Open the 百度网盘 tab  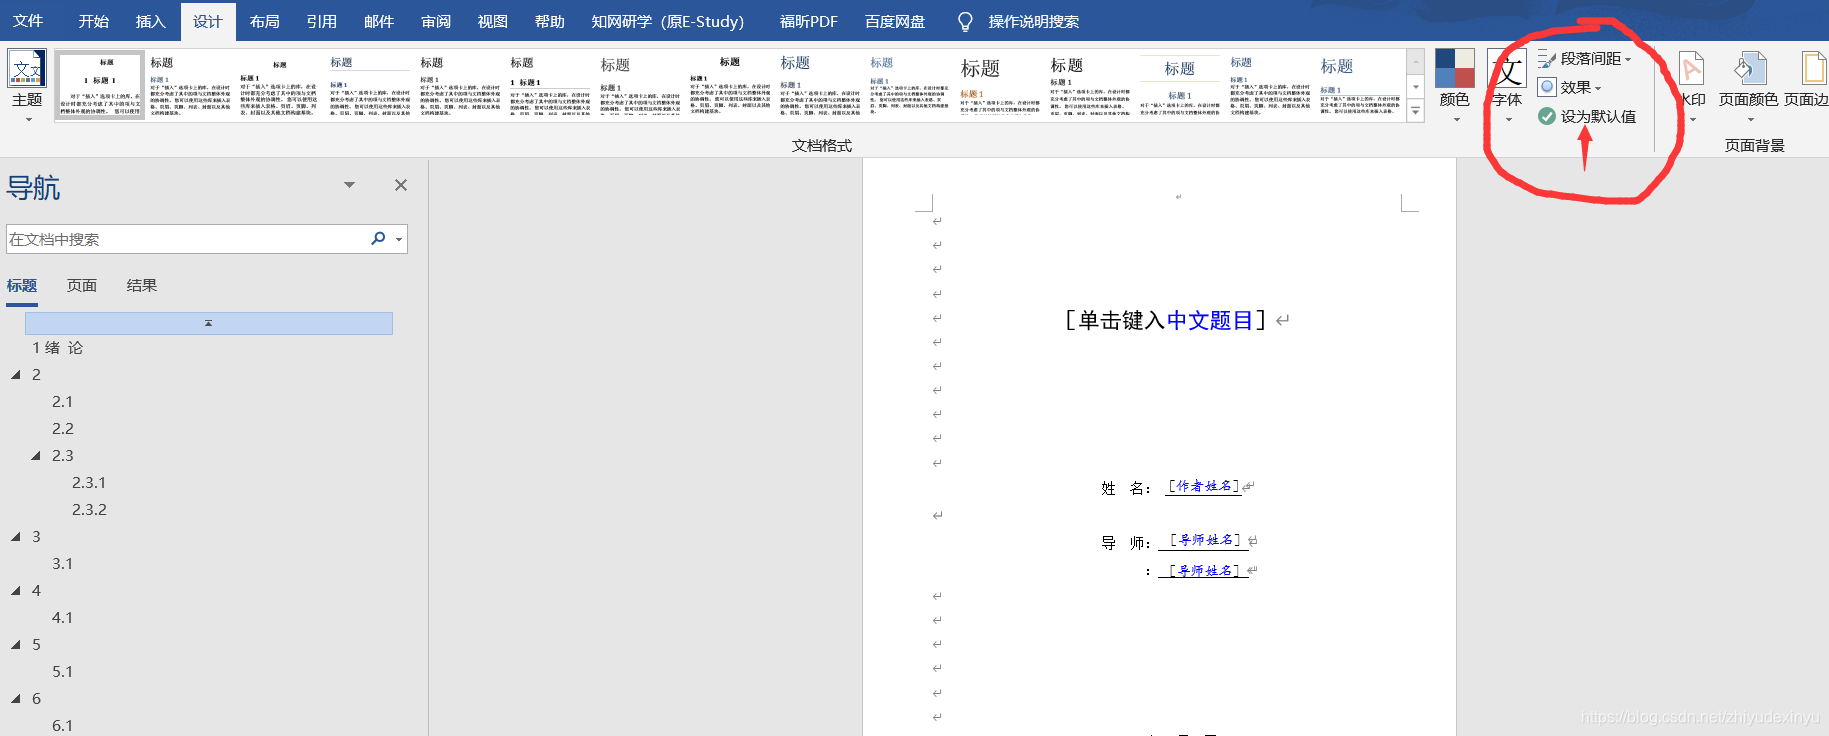click(895, 21)
